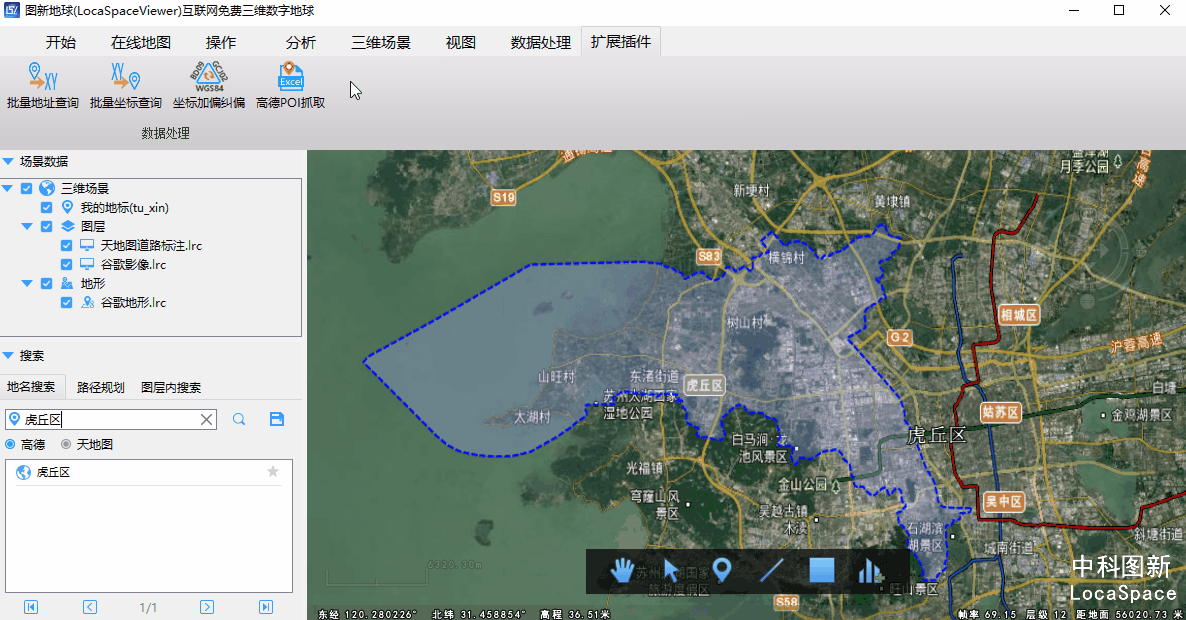Viewport: 1186px width, 620px height.
Task: Open the 图层内搜索 search tab
Action: click(x=171, y=387)
